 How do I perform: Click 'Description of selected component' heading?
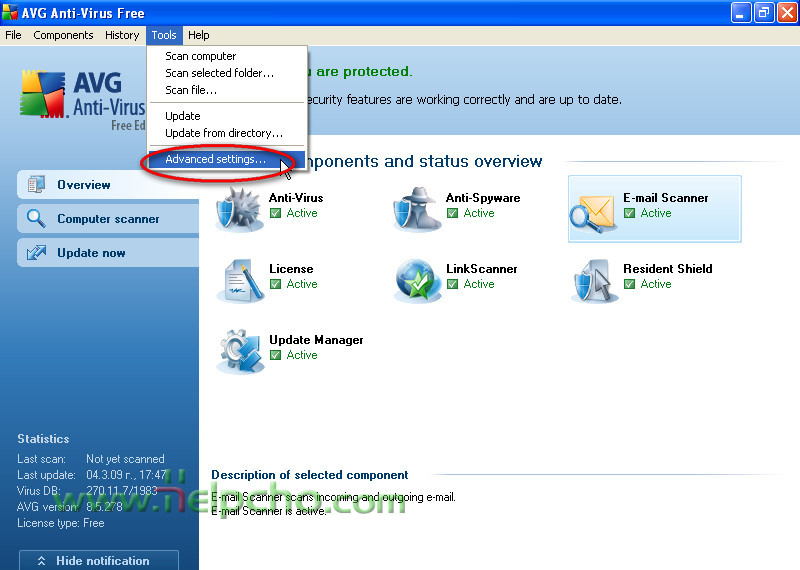click(x=310, y=475)
